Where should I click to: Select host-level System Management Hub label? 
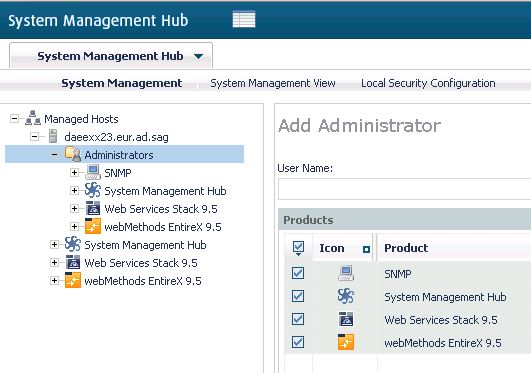tap(145, 245)
